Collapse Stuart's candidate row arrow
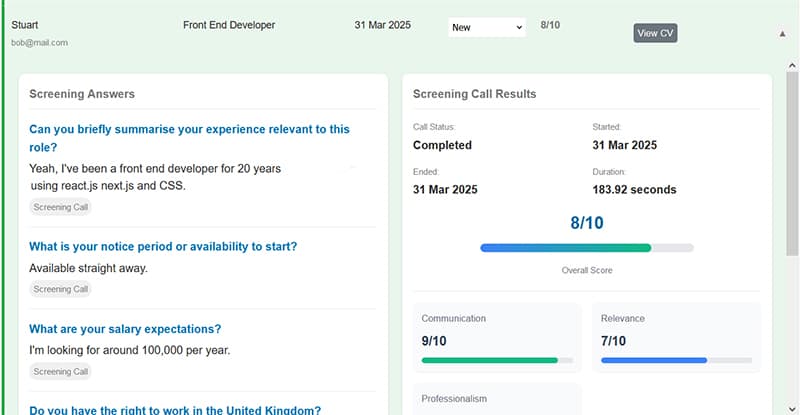Screen dimensions: 800x415 coord(782,34)
